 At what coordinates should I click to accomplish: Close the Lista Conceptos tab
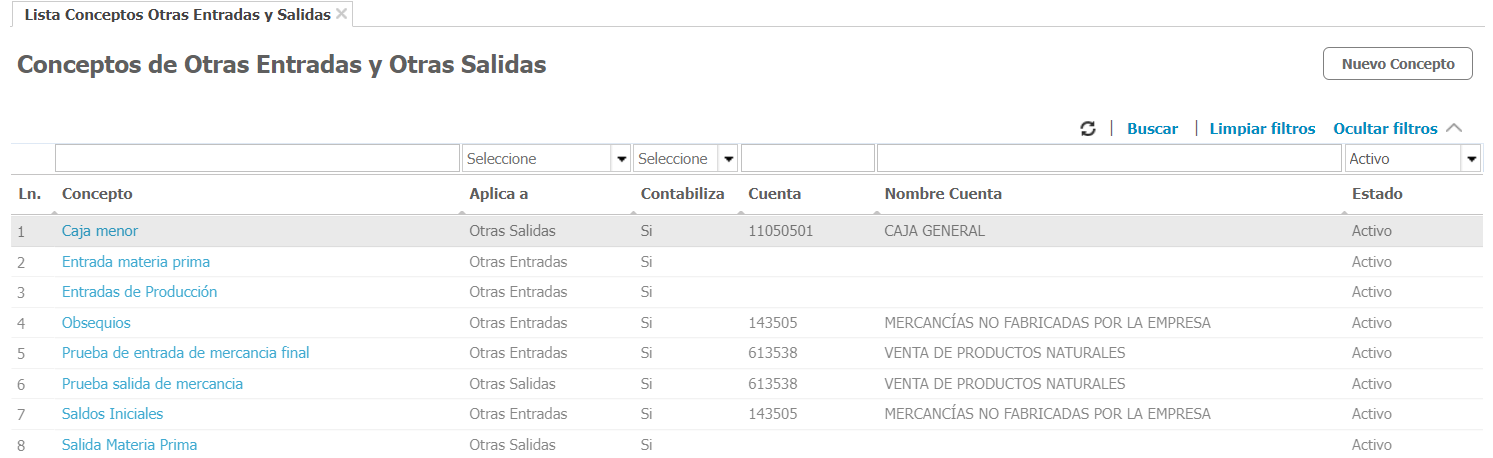(342, 14)
